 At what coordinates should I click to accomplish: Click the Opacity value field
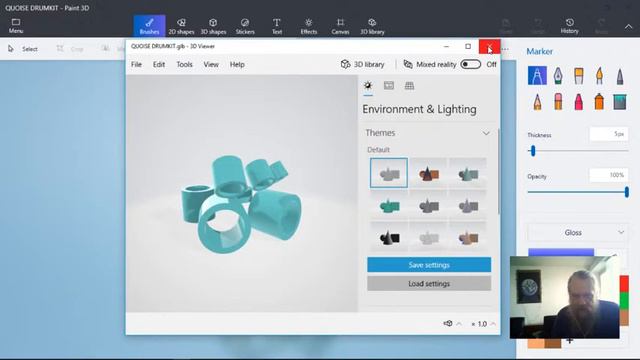(x=609, y=175)
